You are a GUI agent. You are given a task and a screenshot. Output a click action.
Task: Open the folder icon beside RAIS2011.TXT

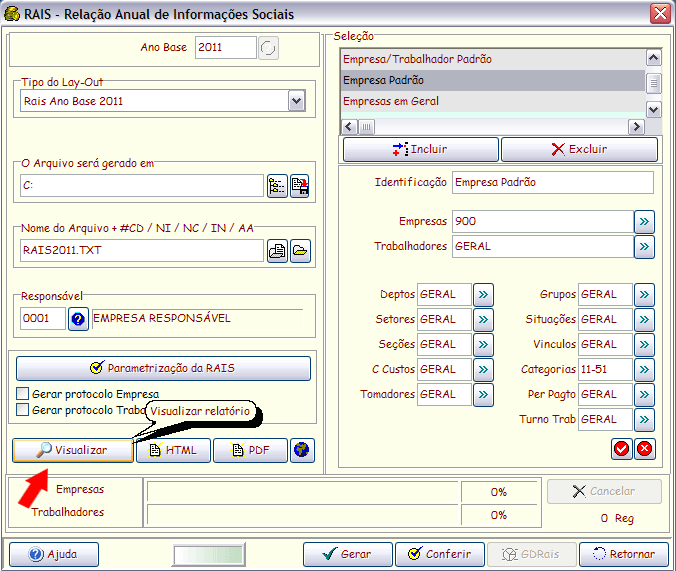point(300,251)
